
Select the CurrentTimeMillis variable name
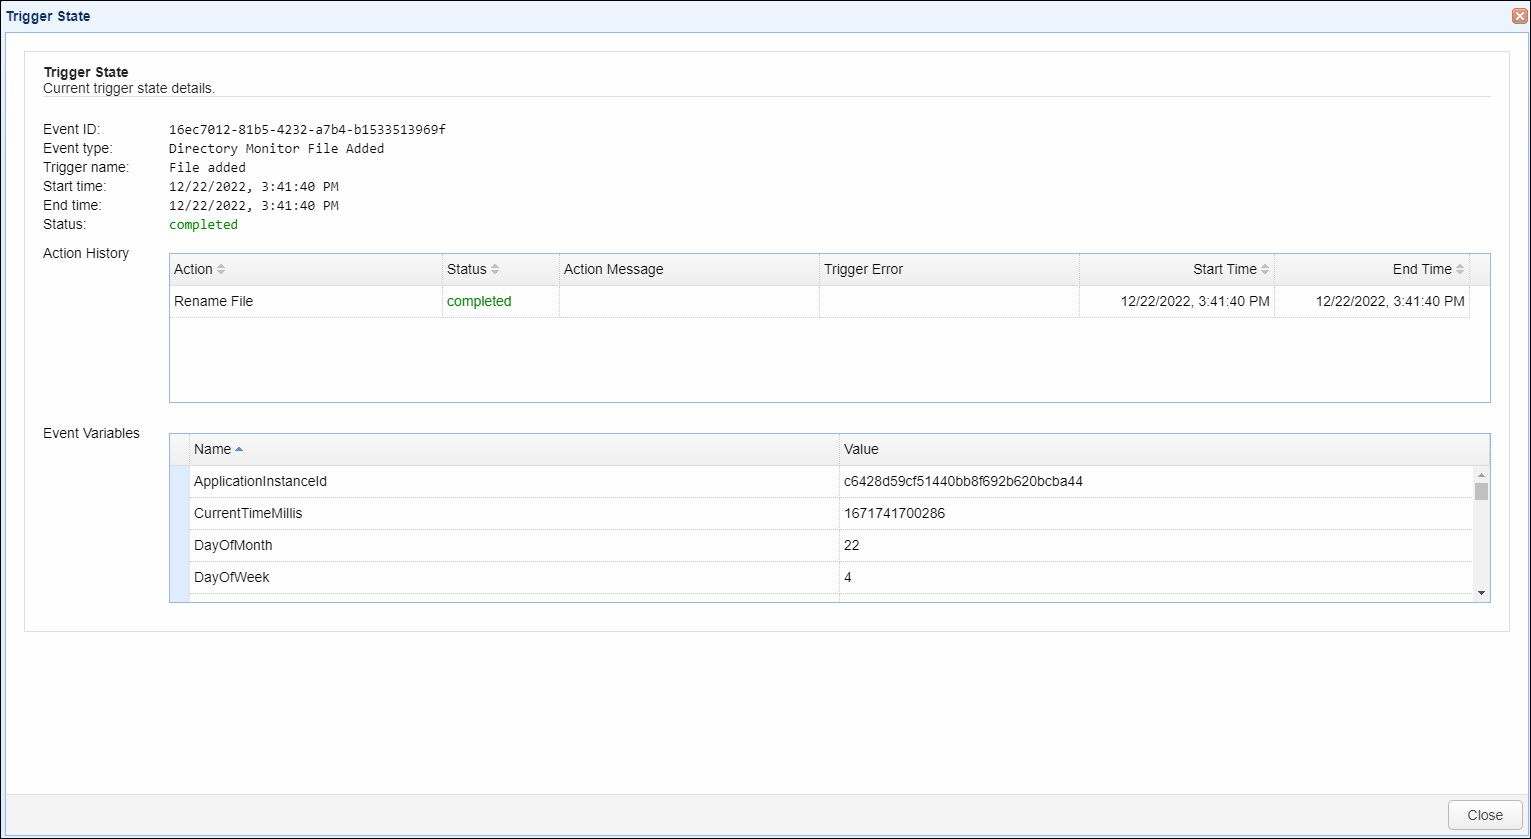tap(248, 513)
